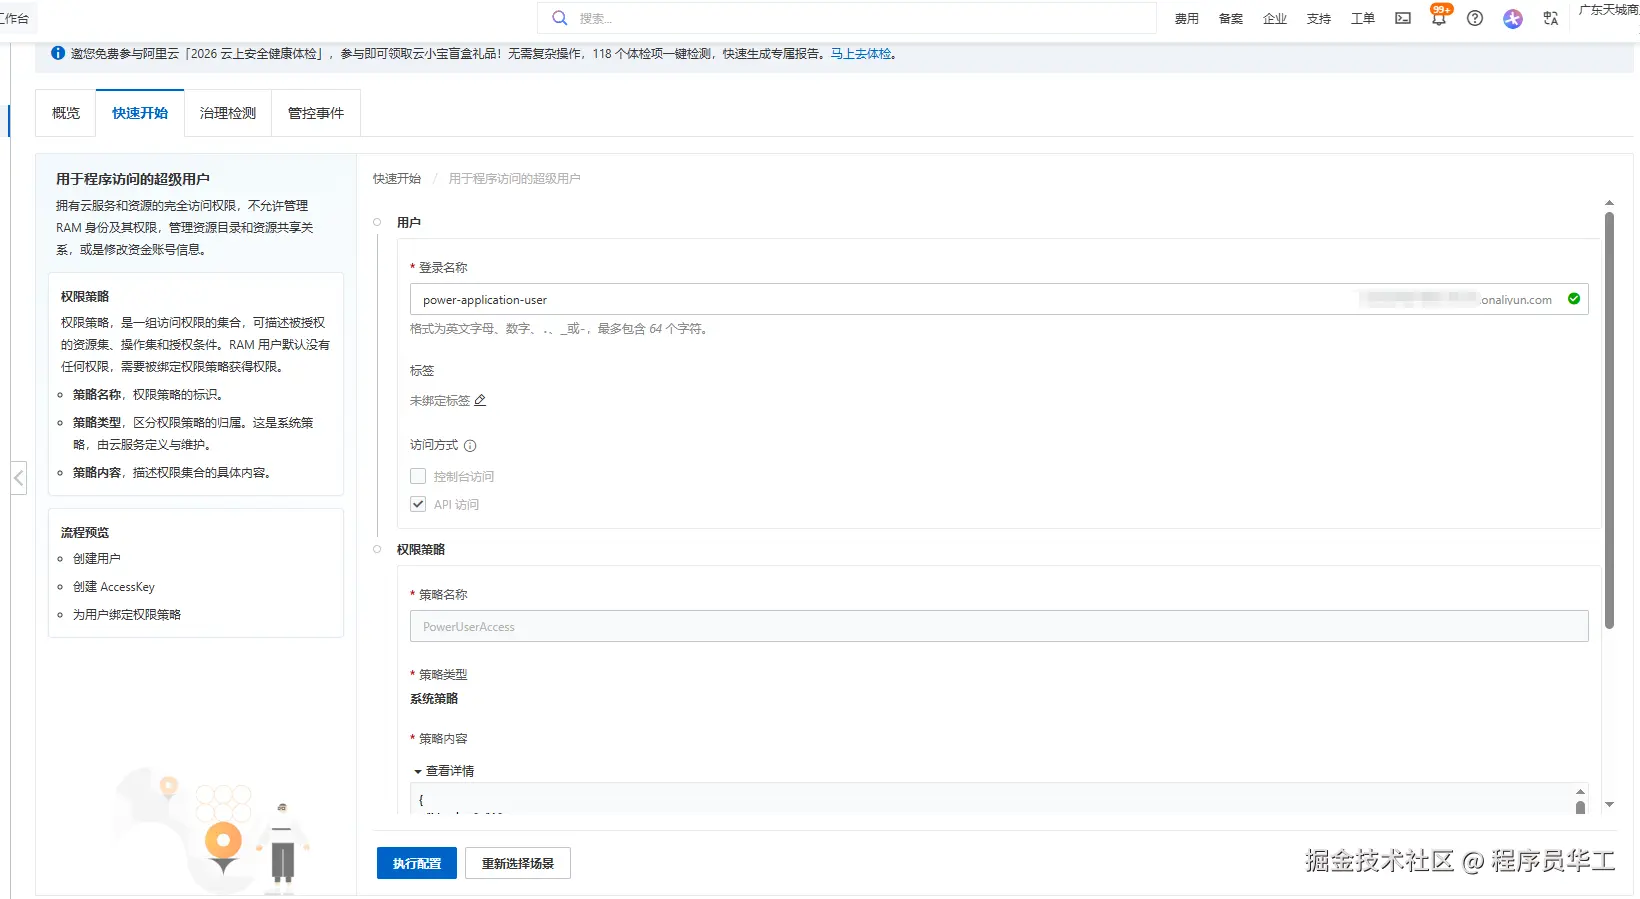Click the purple AI assistant icon

1513,18
